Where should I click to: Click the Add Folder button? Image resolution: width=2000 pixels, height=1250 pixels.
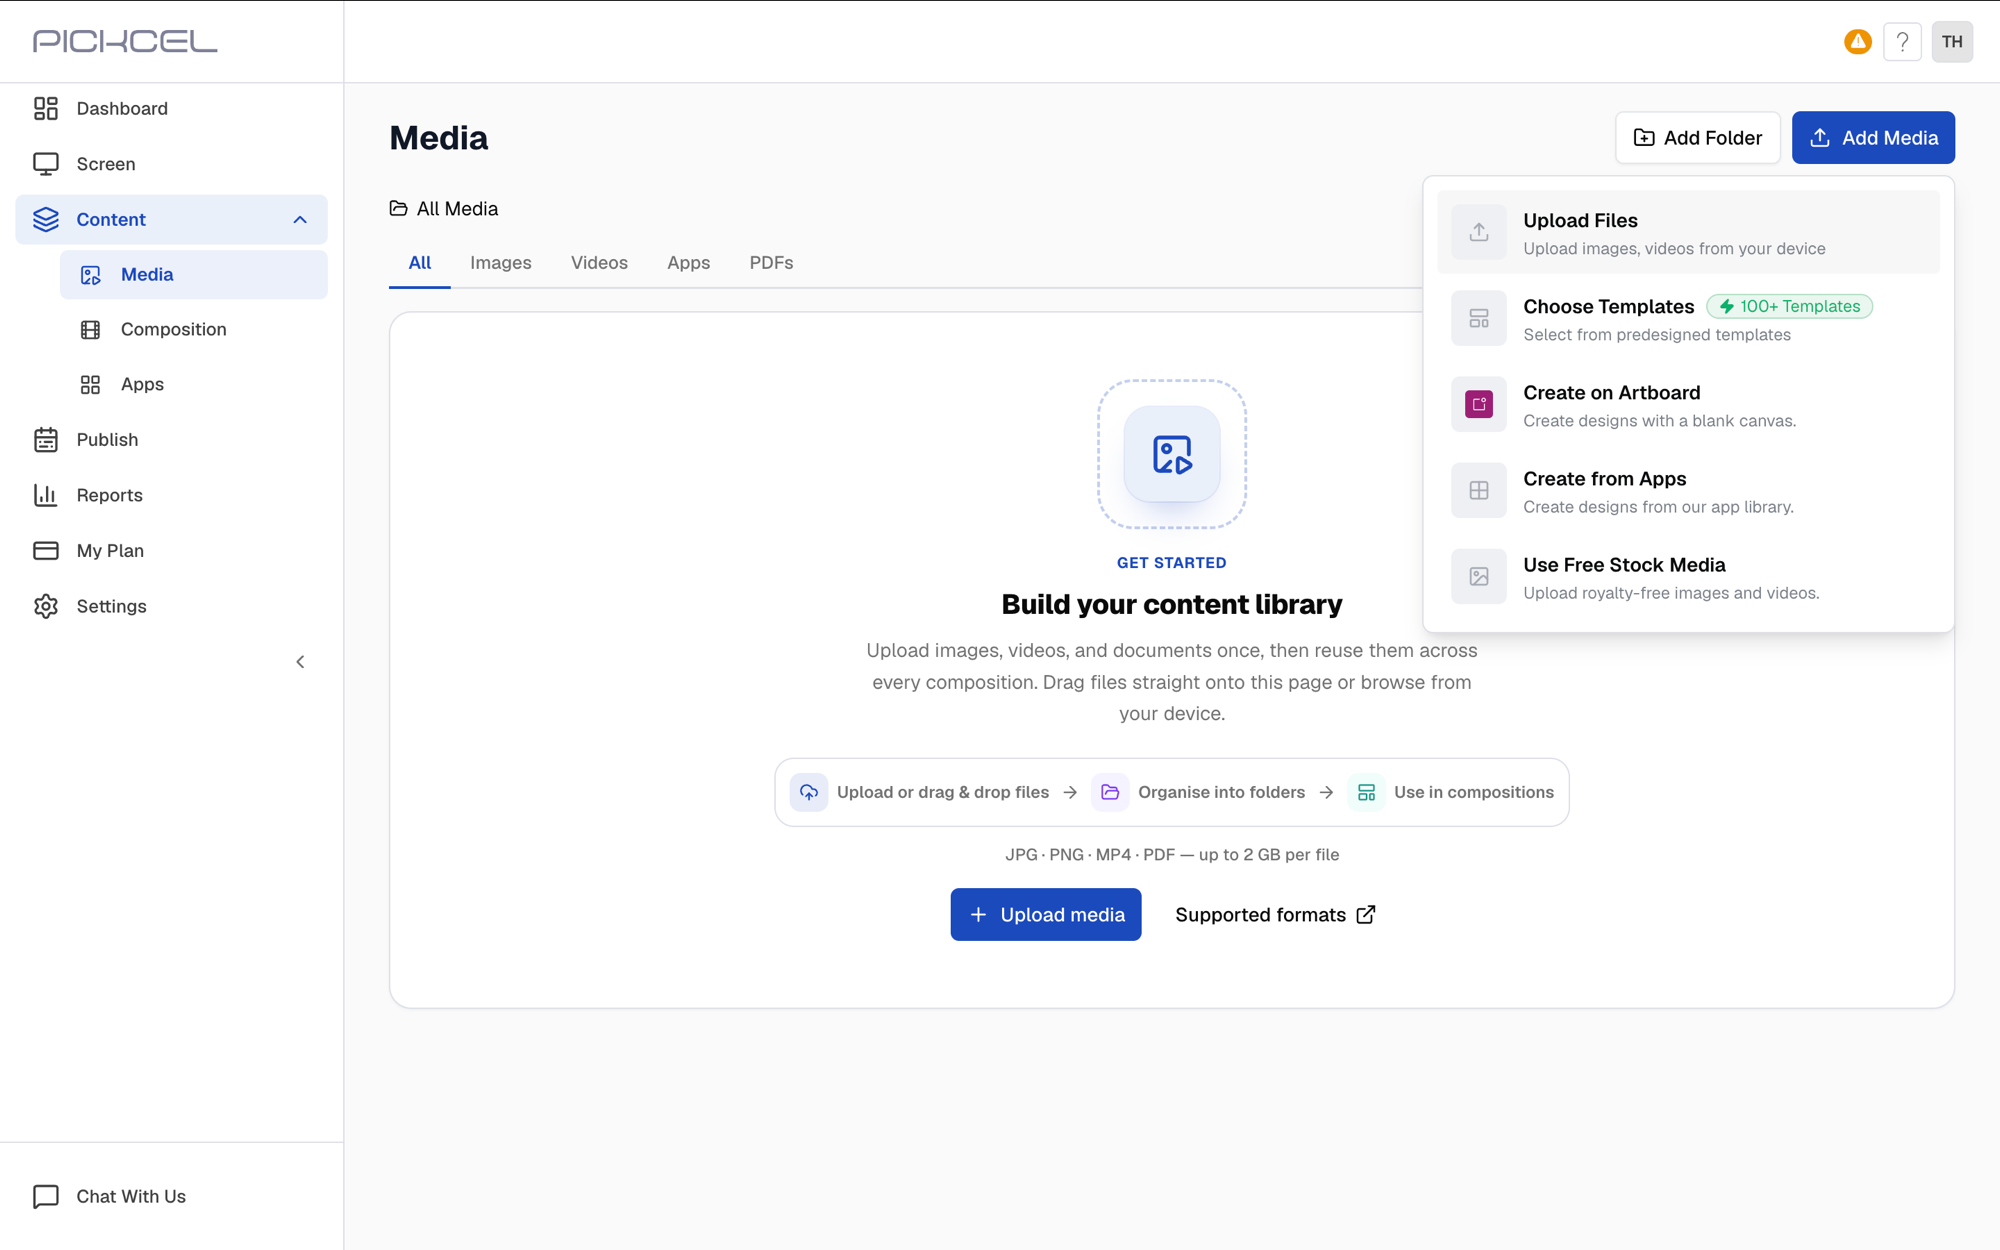1697,137
